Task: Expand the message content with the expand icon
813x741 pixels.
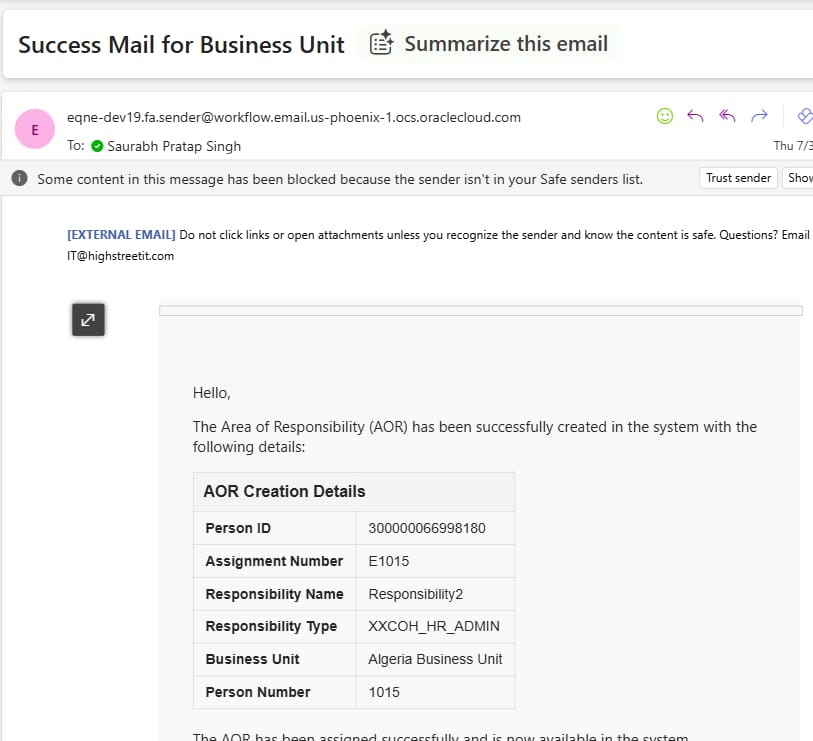Action: (x=88, y=320)
